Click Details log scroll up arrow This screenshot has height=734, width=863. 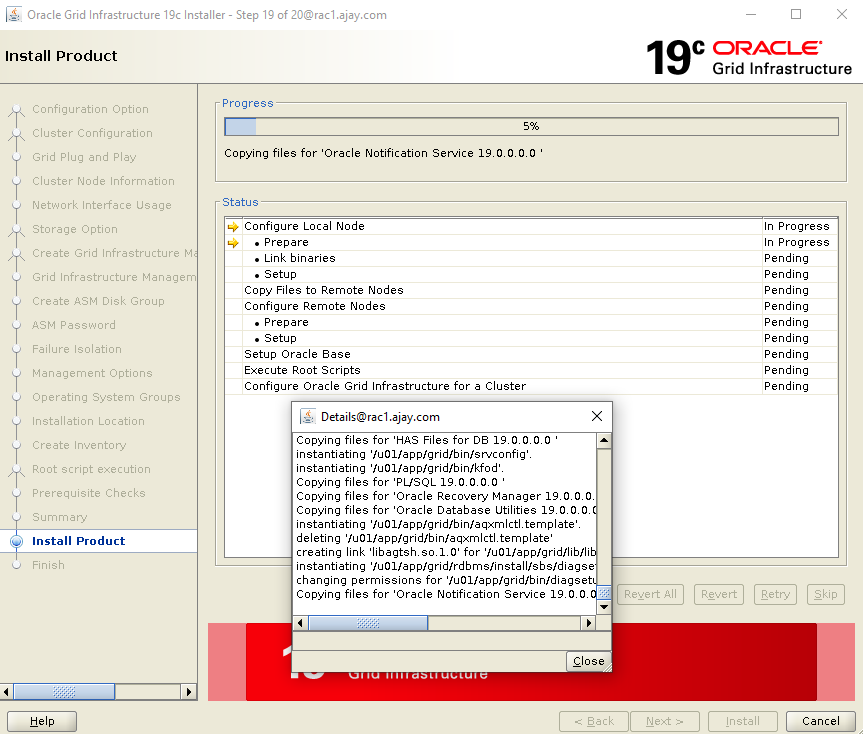coord(604,441)
